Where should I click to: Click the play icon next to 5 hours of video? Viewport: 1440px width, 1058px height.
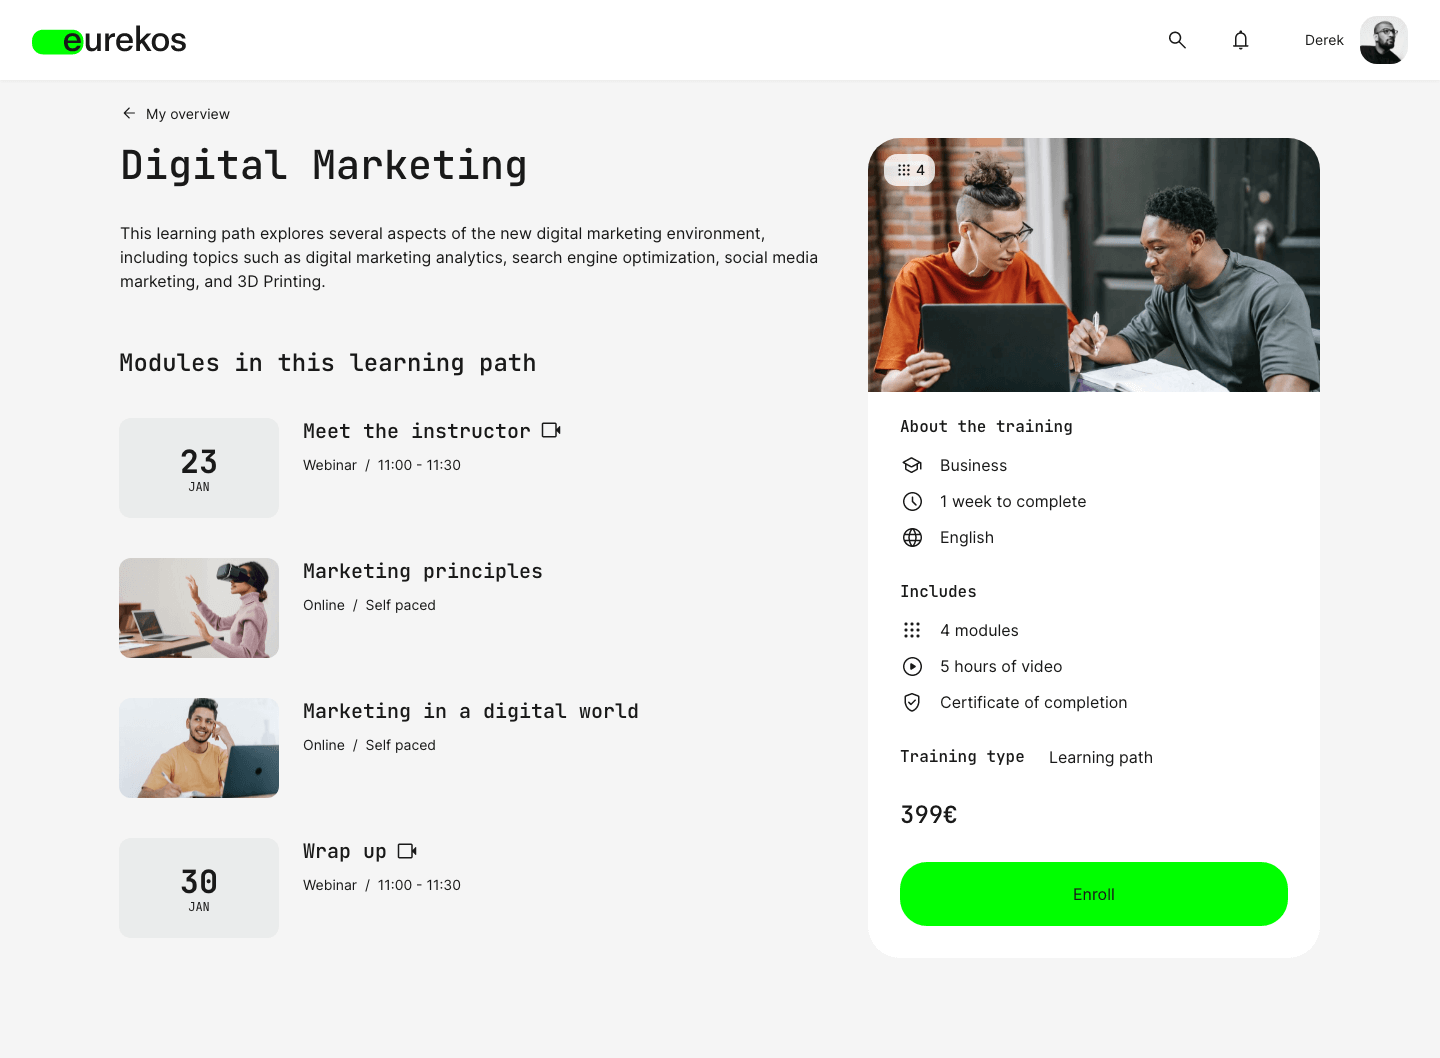tap(912, 666)
